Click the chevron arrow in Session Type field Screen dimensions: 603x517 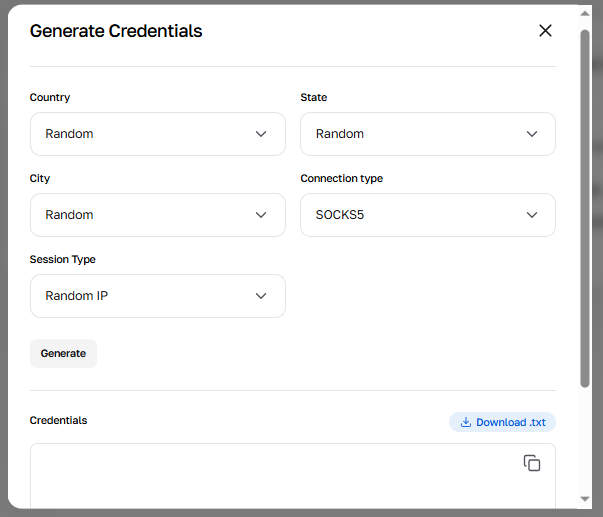click(x=261, y=296)
